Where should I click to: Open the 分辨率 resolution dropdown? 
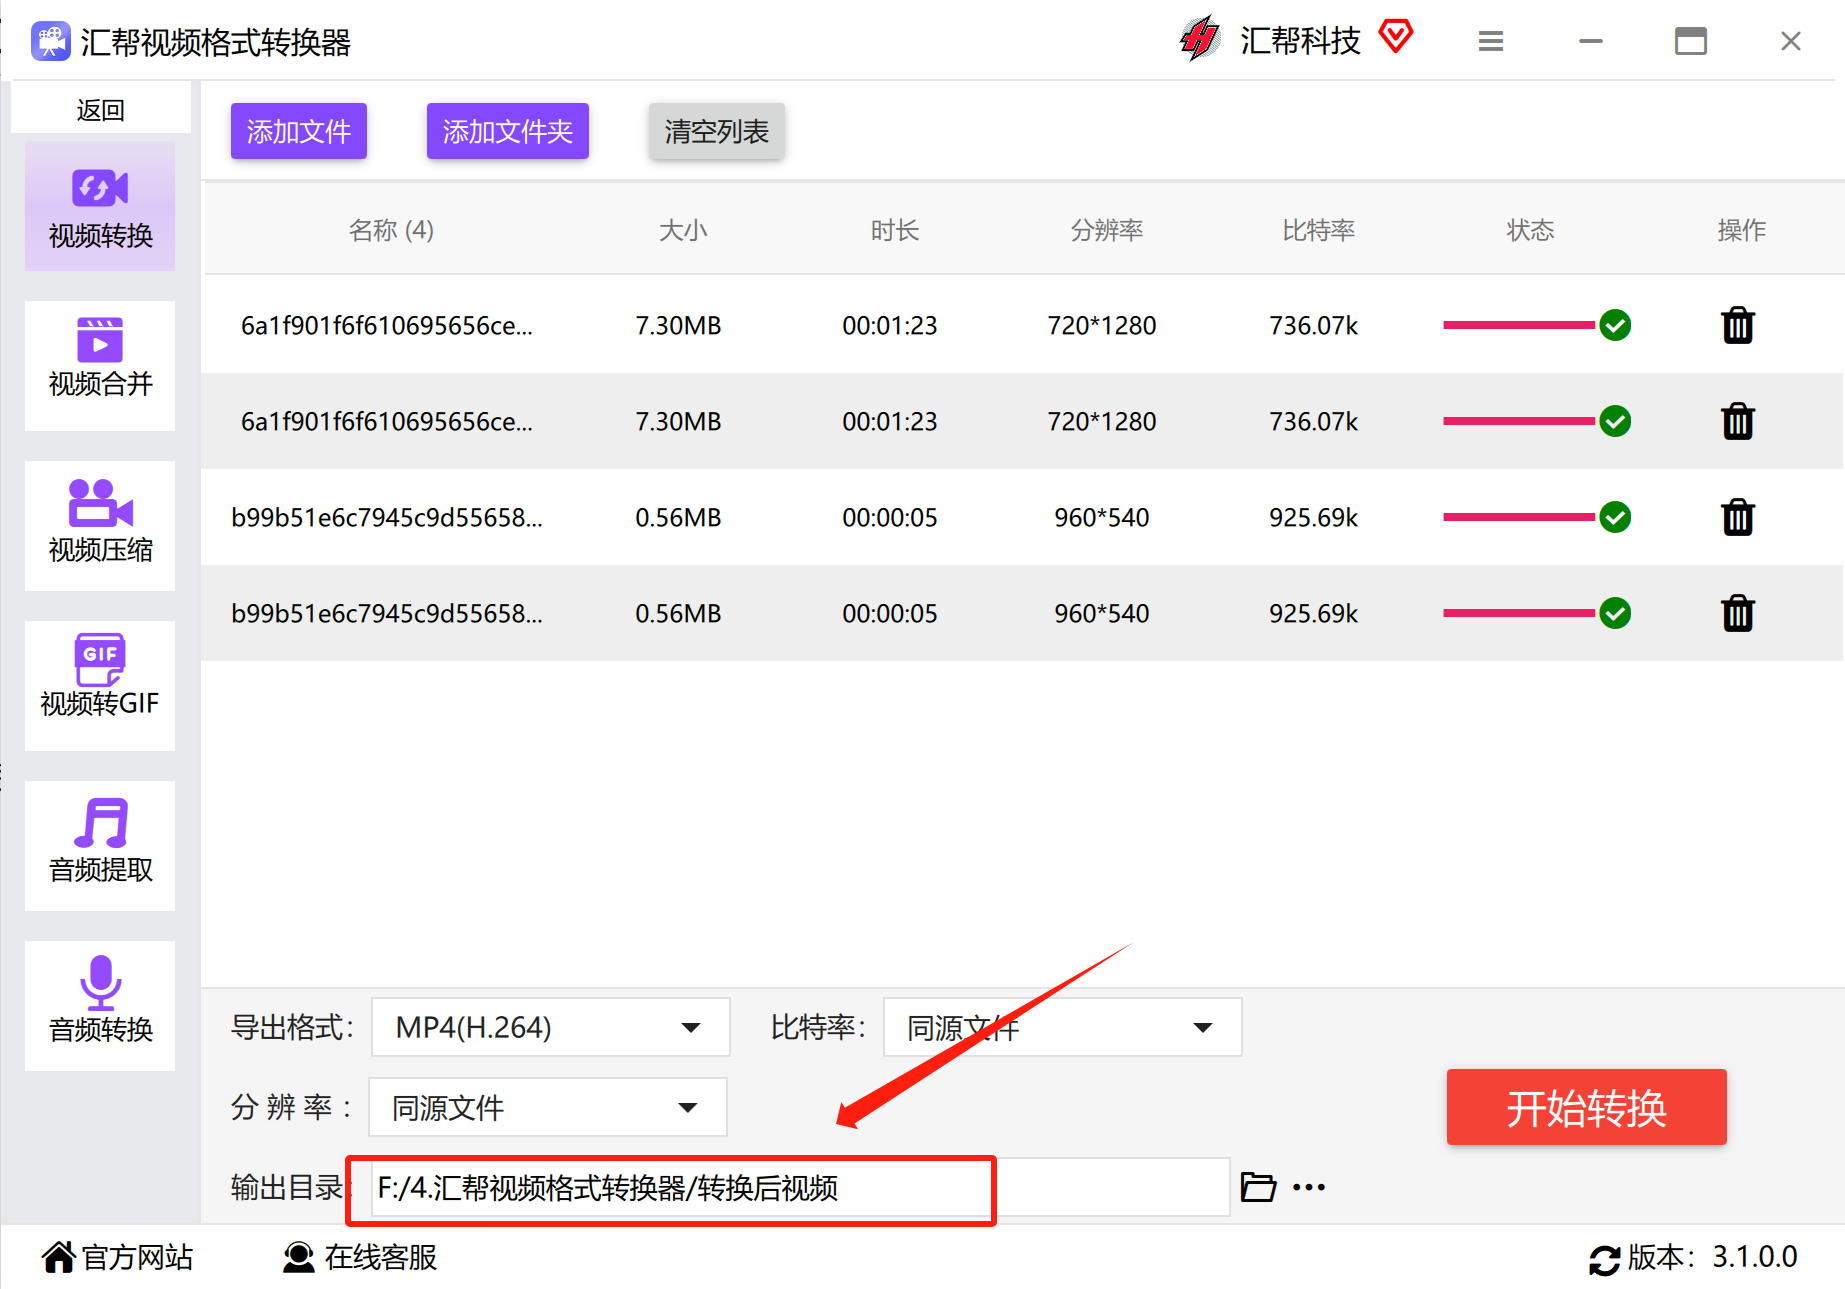click(548, 1107)
